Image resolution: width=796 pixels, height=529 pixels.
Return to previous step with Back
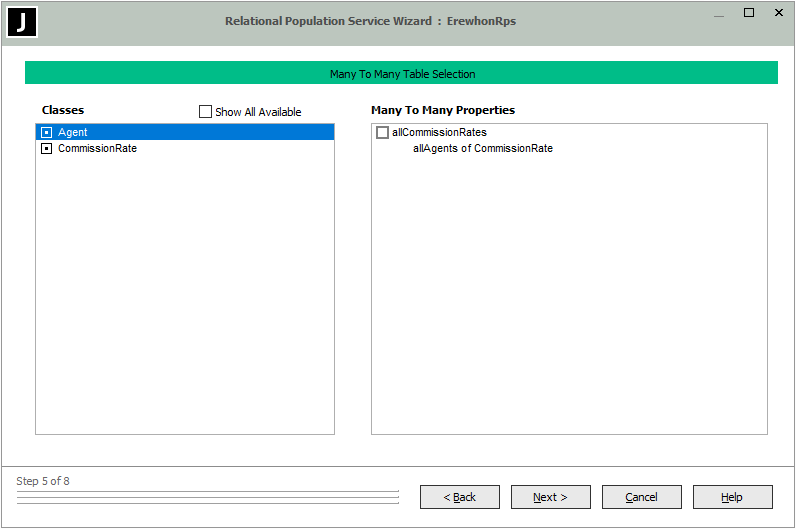point(459,497)
